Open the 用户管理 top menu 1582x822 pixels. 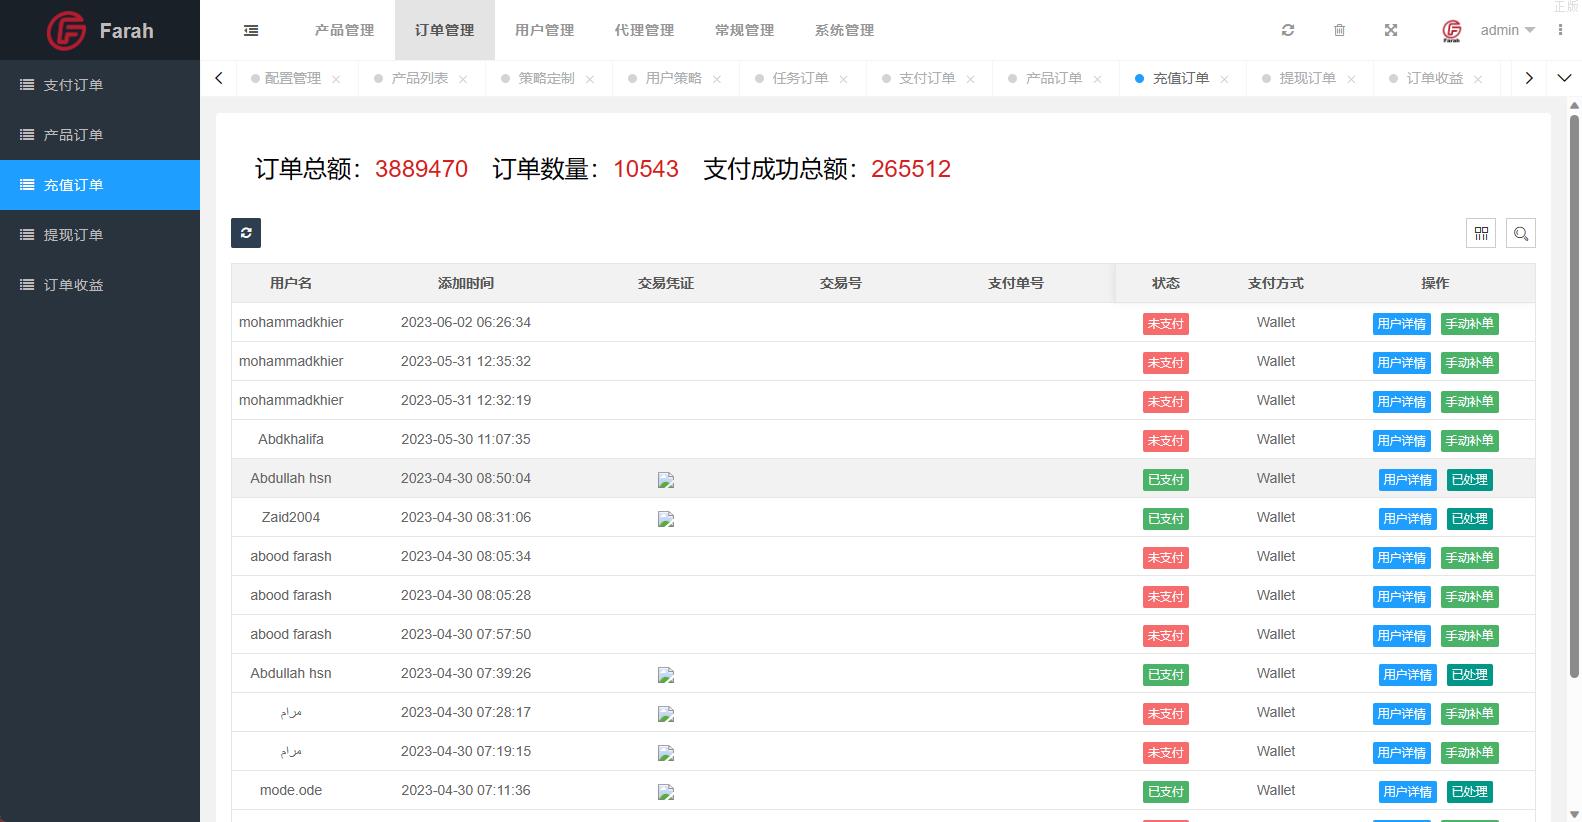pyautogui.click(x=544, y=30)
